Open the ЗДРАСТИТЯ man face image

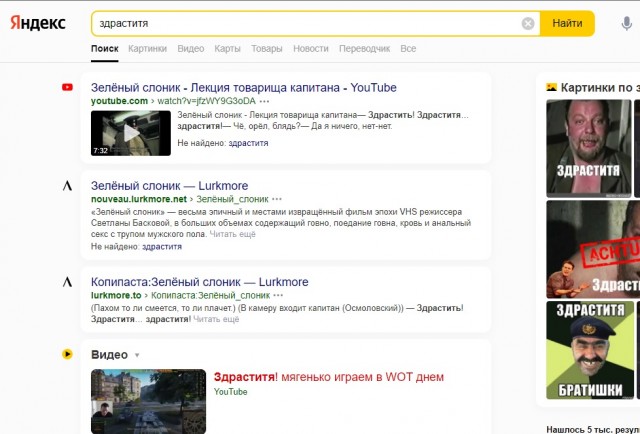pos(589,148)
